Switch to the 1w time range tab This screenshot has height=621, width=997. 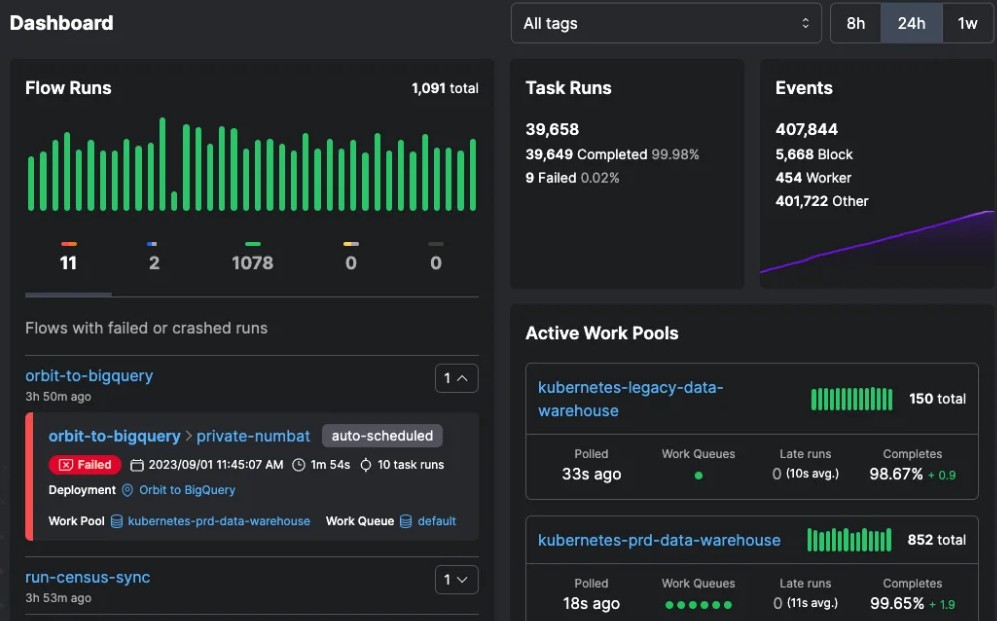(x=967, y=22)
